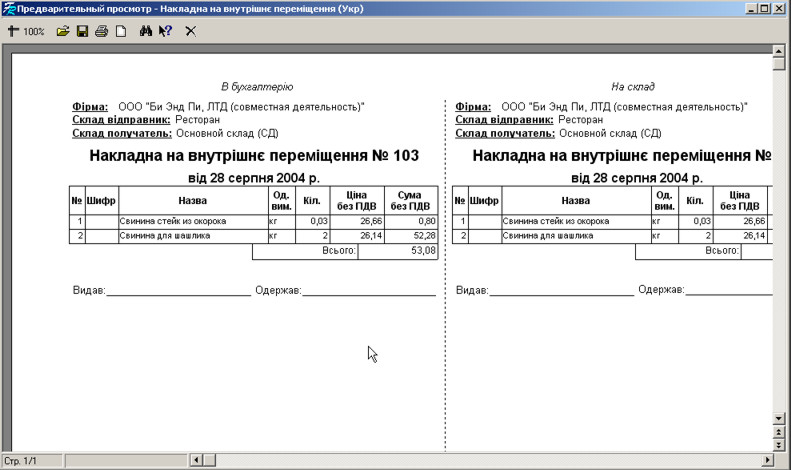The width and height of the screenshot is (791, 470).
Task: Open a saved report file
Action: pyautogui.click(x=63, y=32)
